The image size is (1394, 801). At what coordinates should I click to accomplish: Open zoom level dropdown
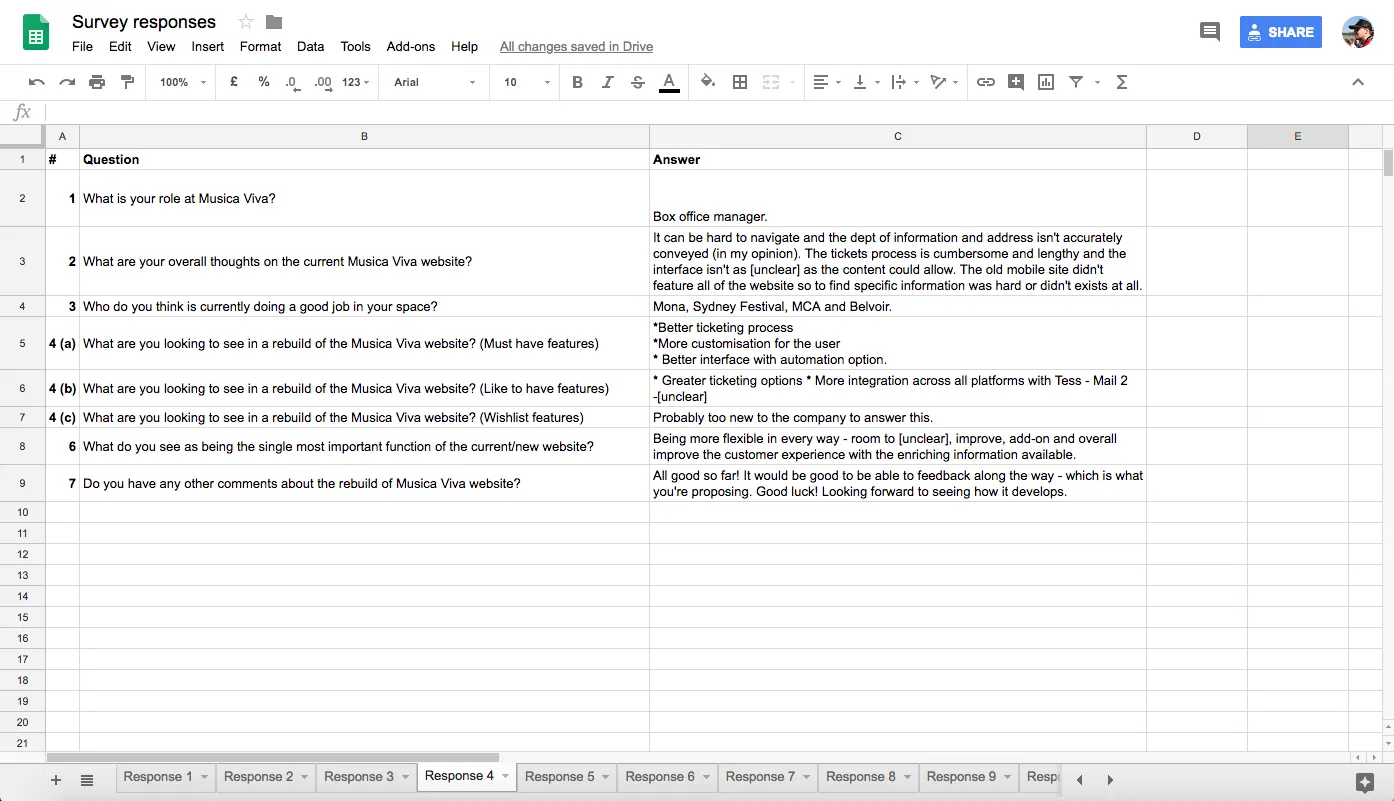point(183,82)
